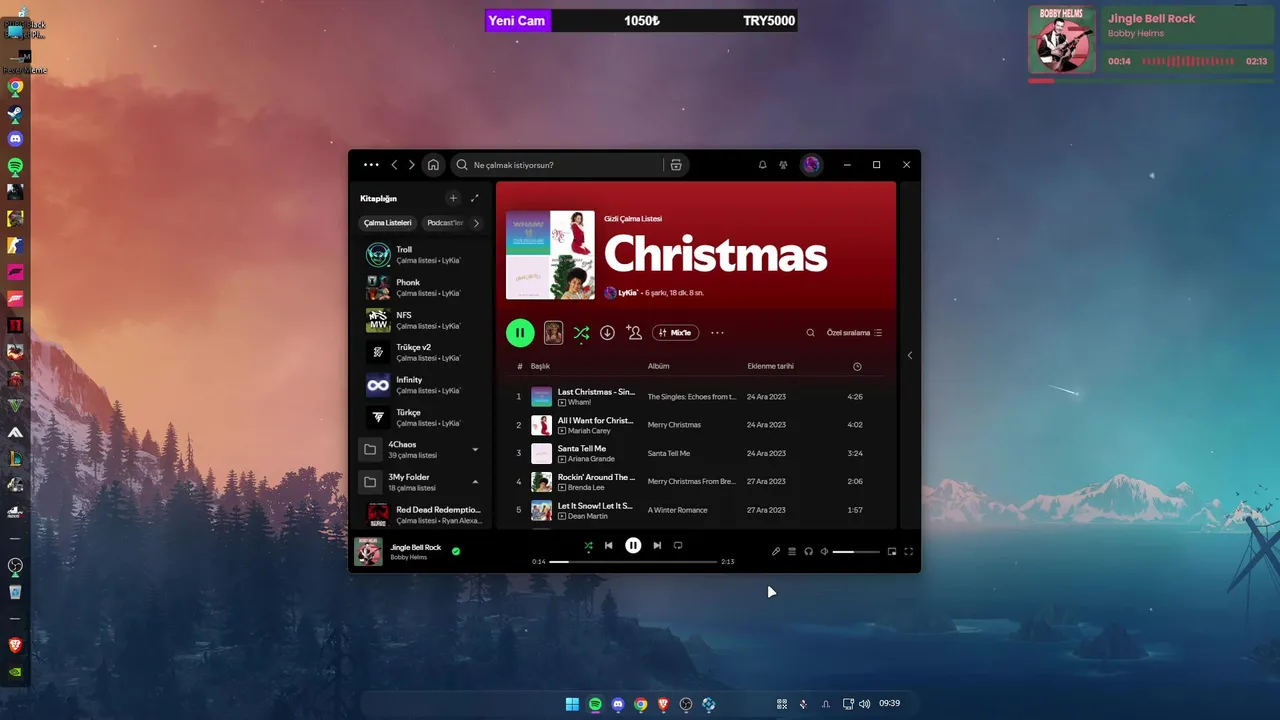Create a new playlist with the plus icon
This screenshot has height=720, width=1280.
tap(453, 198)
